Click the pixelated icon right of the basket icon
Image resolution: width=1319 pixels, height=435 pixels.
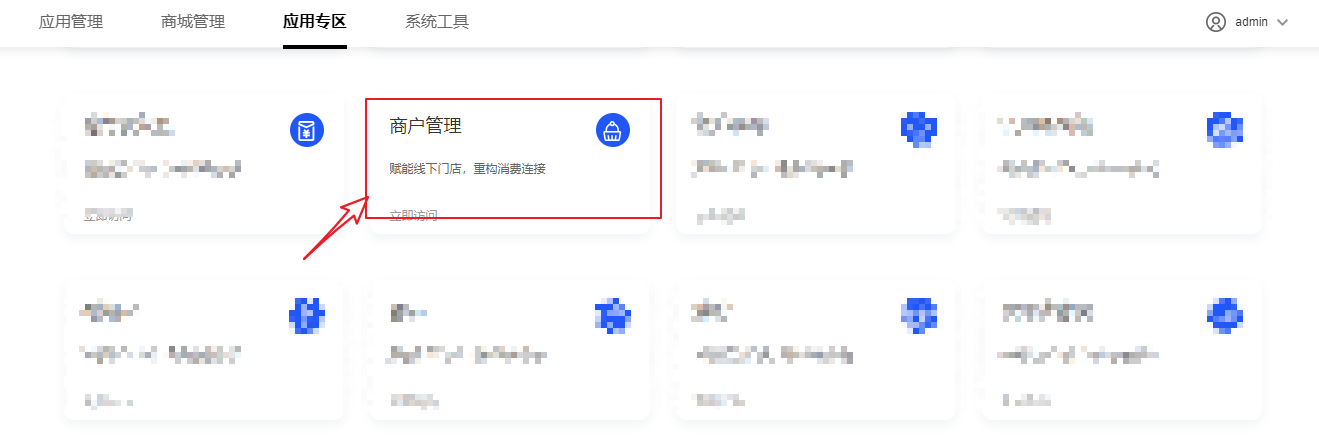pyautogui.click(x=919, y=129)
